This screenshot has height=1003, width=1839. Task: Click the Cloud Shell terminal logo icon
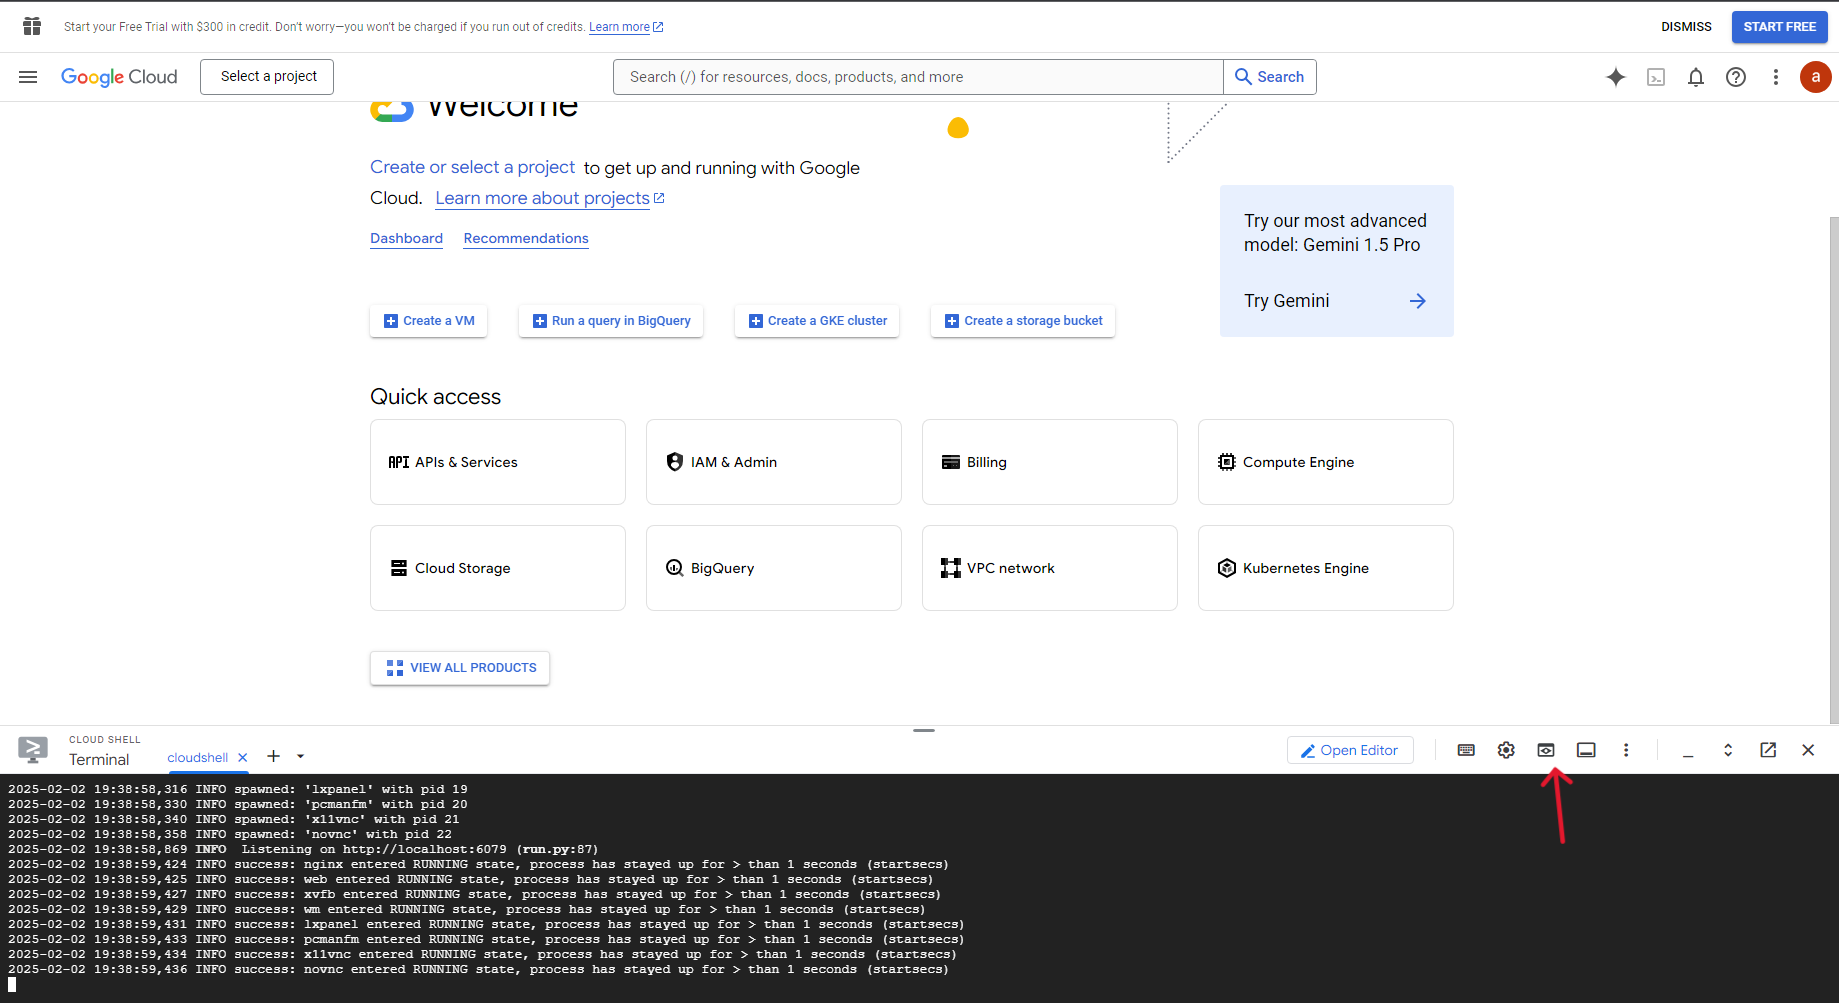click(33, 750)
